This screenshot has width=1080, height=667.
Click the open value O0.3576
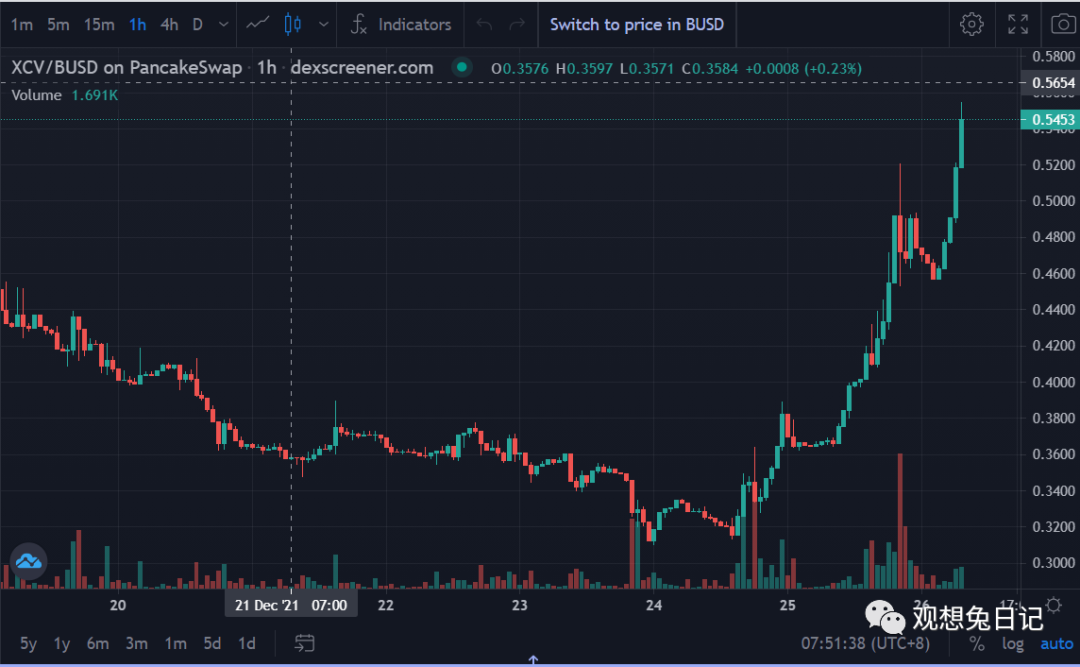[520, 69]
